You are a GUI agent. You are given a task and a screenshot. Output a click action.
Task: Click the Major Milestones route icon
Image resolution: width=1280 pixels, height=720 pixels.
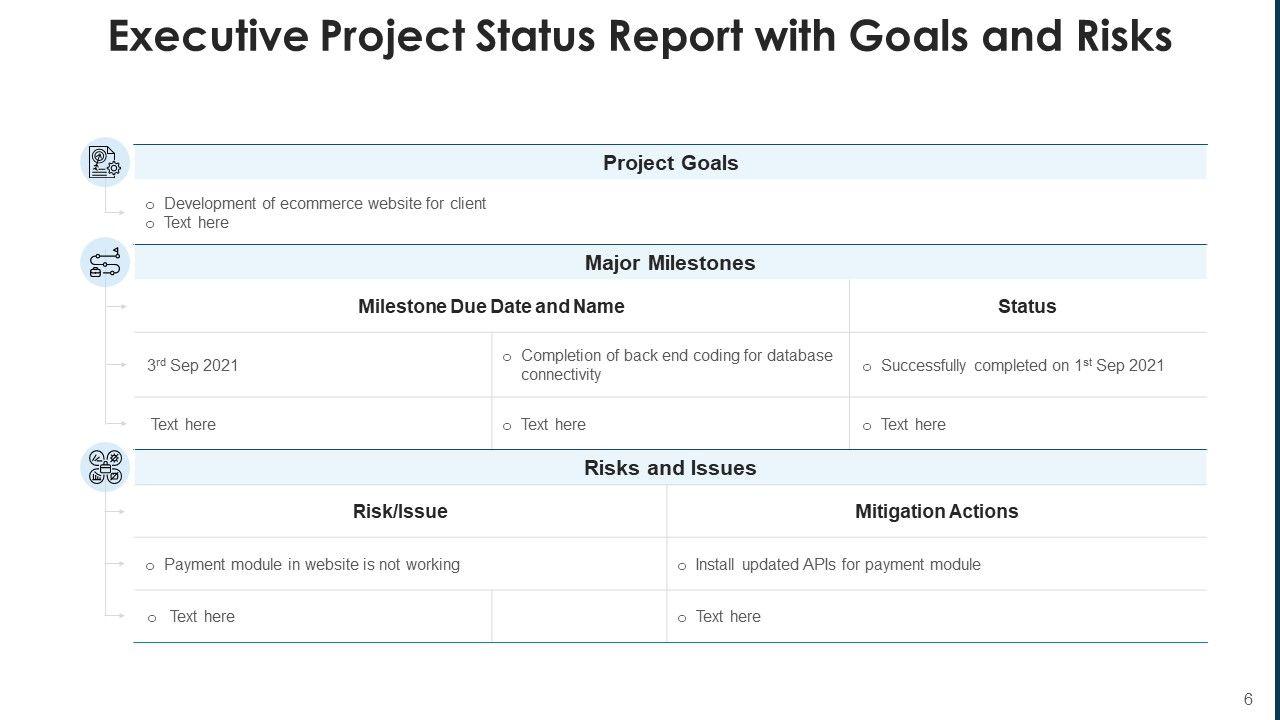(x=105, y=262)
